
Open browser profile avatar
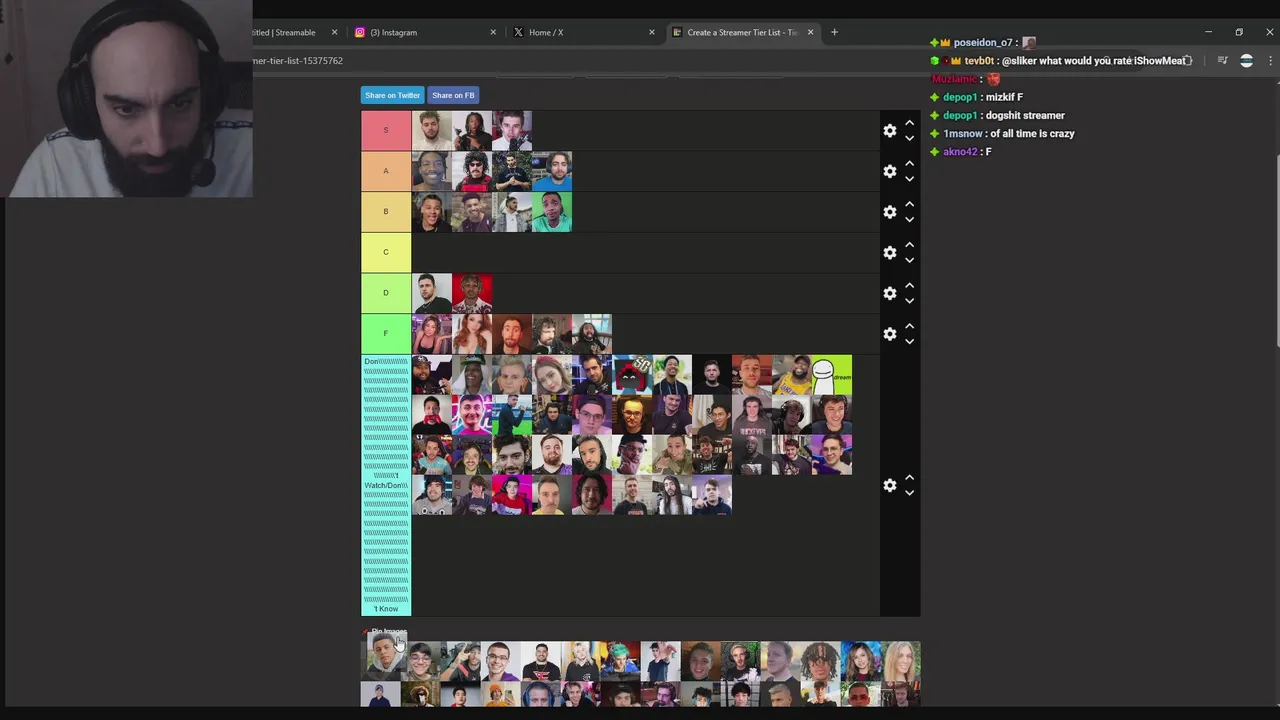tap(1246, 61)
